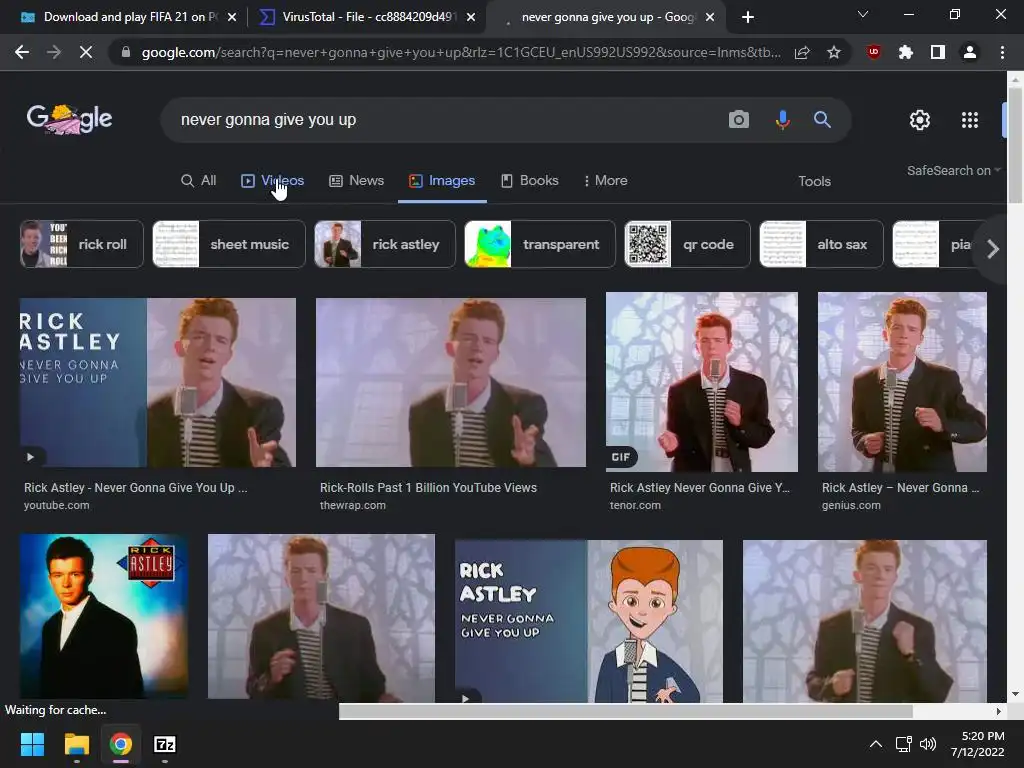Open the volume speaker tray icon
Screen dimensions: 1024x768
[x=928, y=744]
